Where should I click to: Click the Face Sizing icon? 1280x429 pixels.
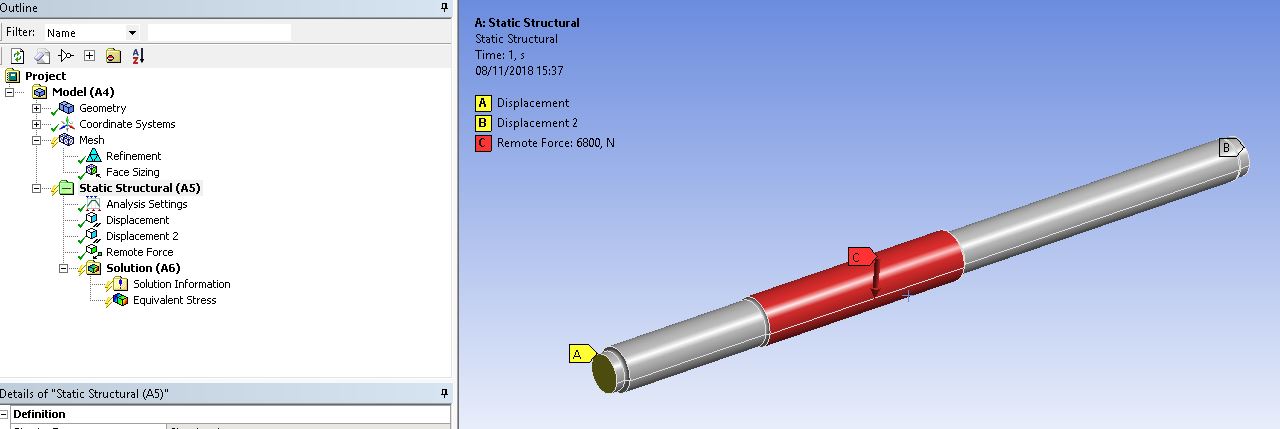click(93, 172)
